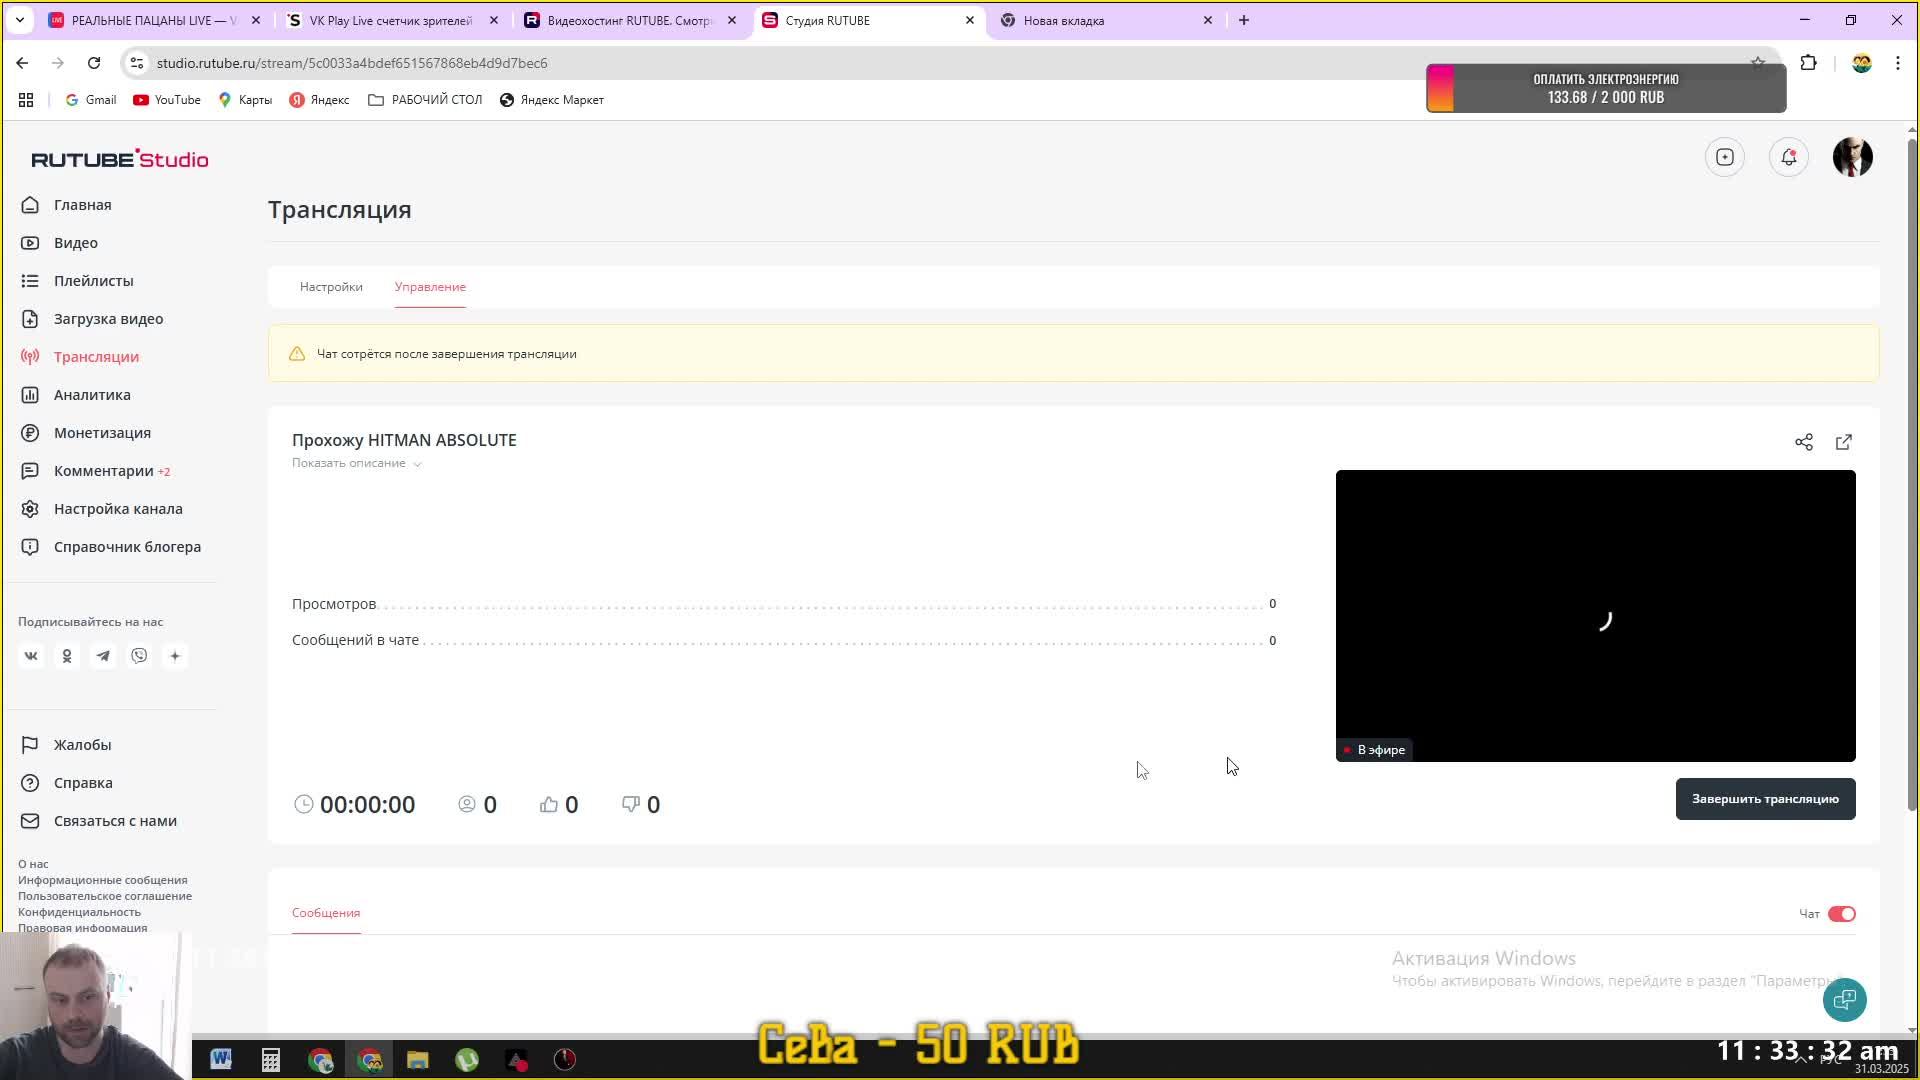Switch to the 'Настройки' tab

click(331, 287)
